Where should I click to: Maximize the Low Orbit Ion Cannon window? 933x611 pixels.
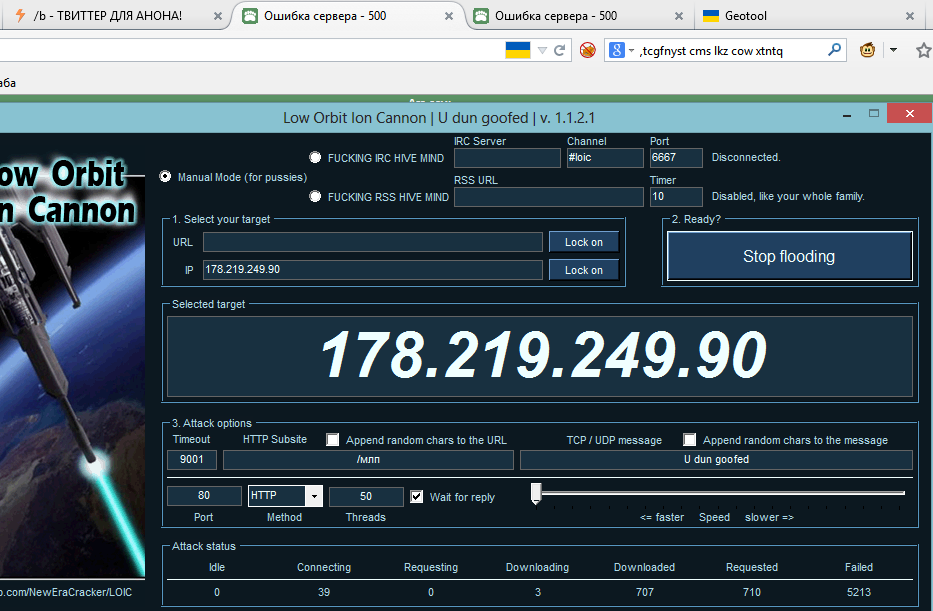click(873, 113)
